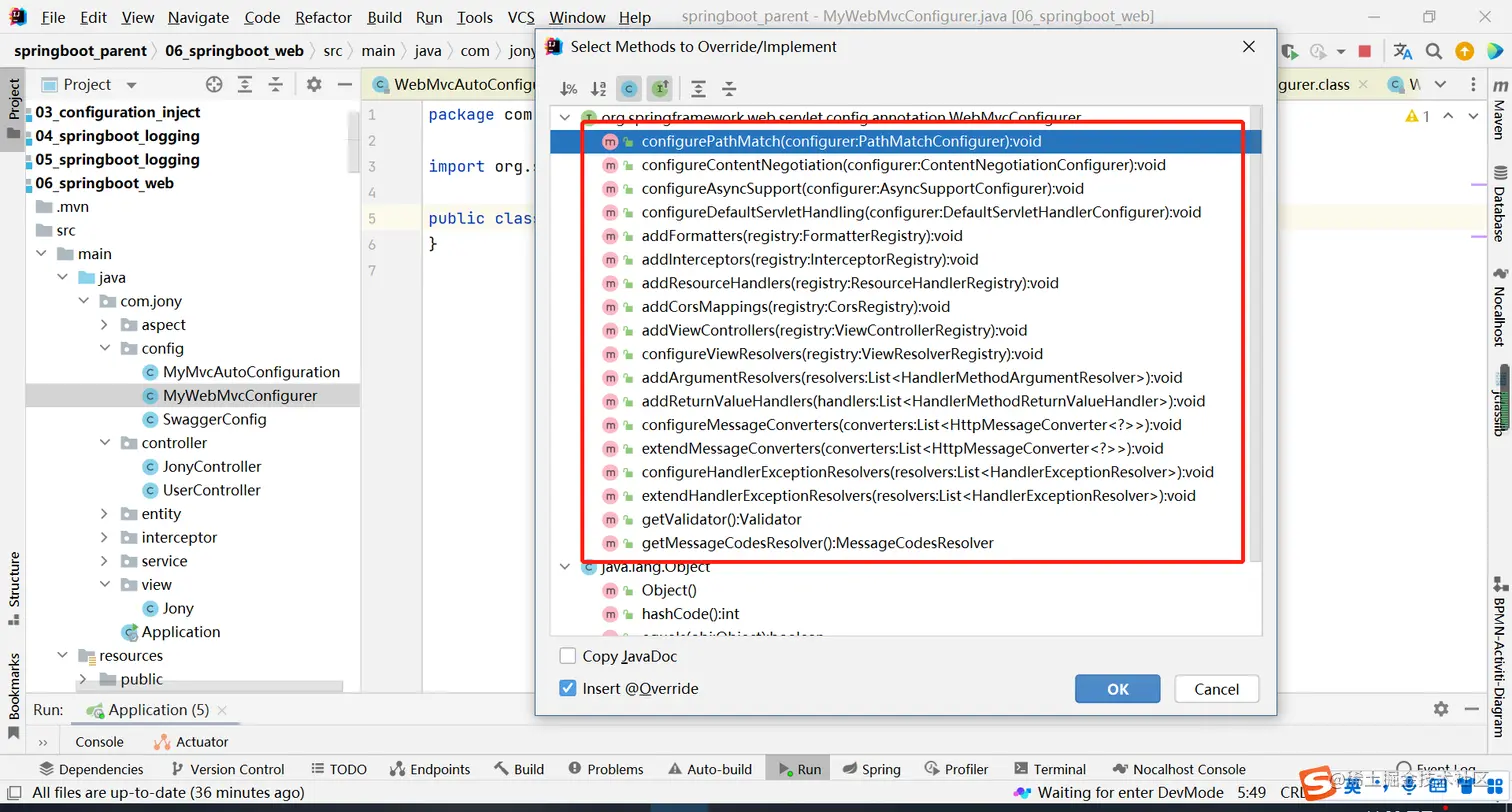Hide the Project panel

345,85
